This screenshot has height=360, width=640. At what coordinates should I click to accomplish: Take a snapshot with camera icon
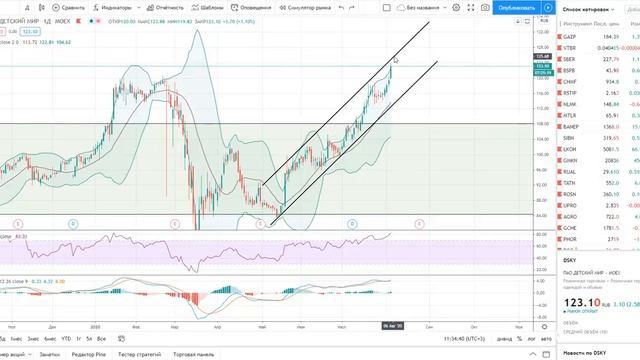pyautogui.click(x=485, y=8)
